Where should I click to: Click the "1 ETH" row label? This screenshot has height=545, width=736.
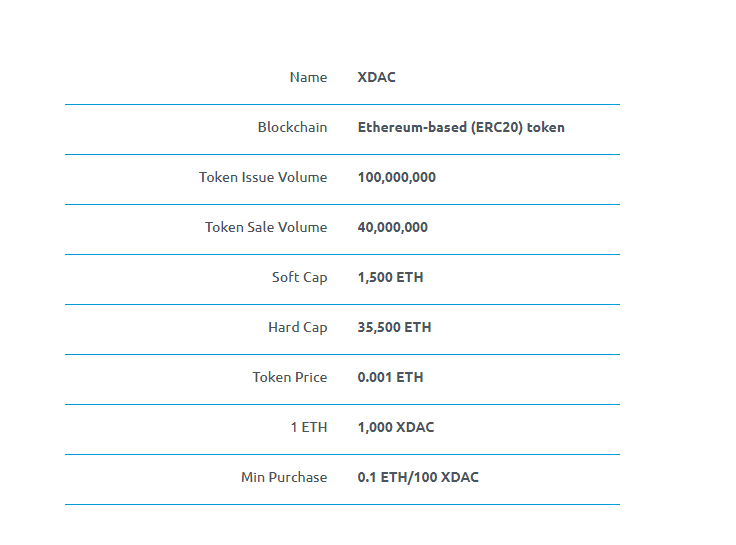[308, 427]
